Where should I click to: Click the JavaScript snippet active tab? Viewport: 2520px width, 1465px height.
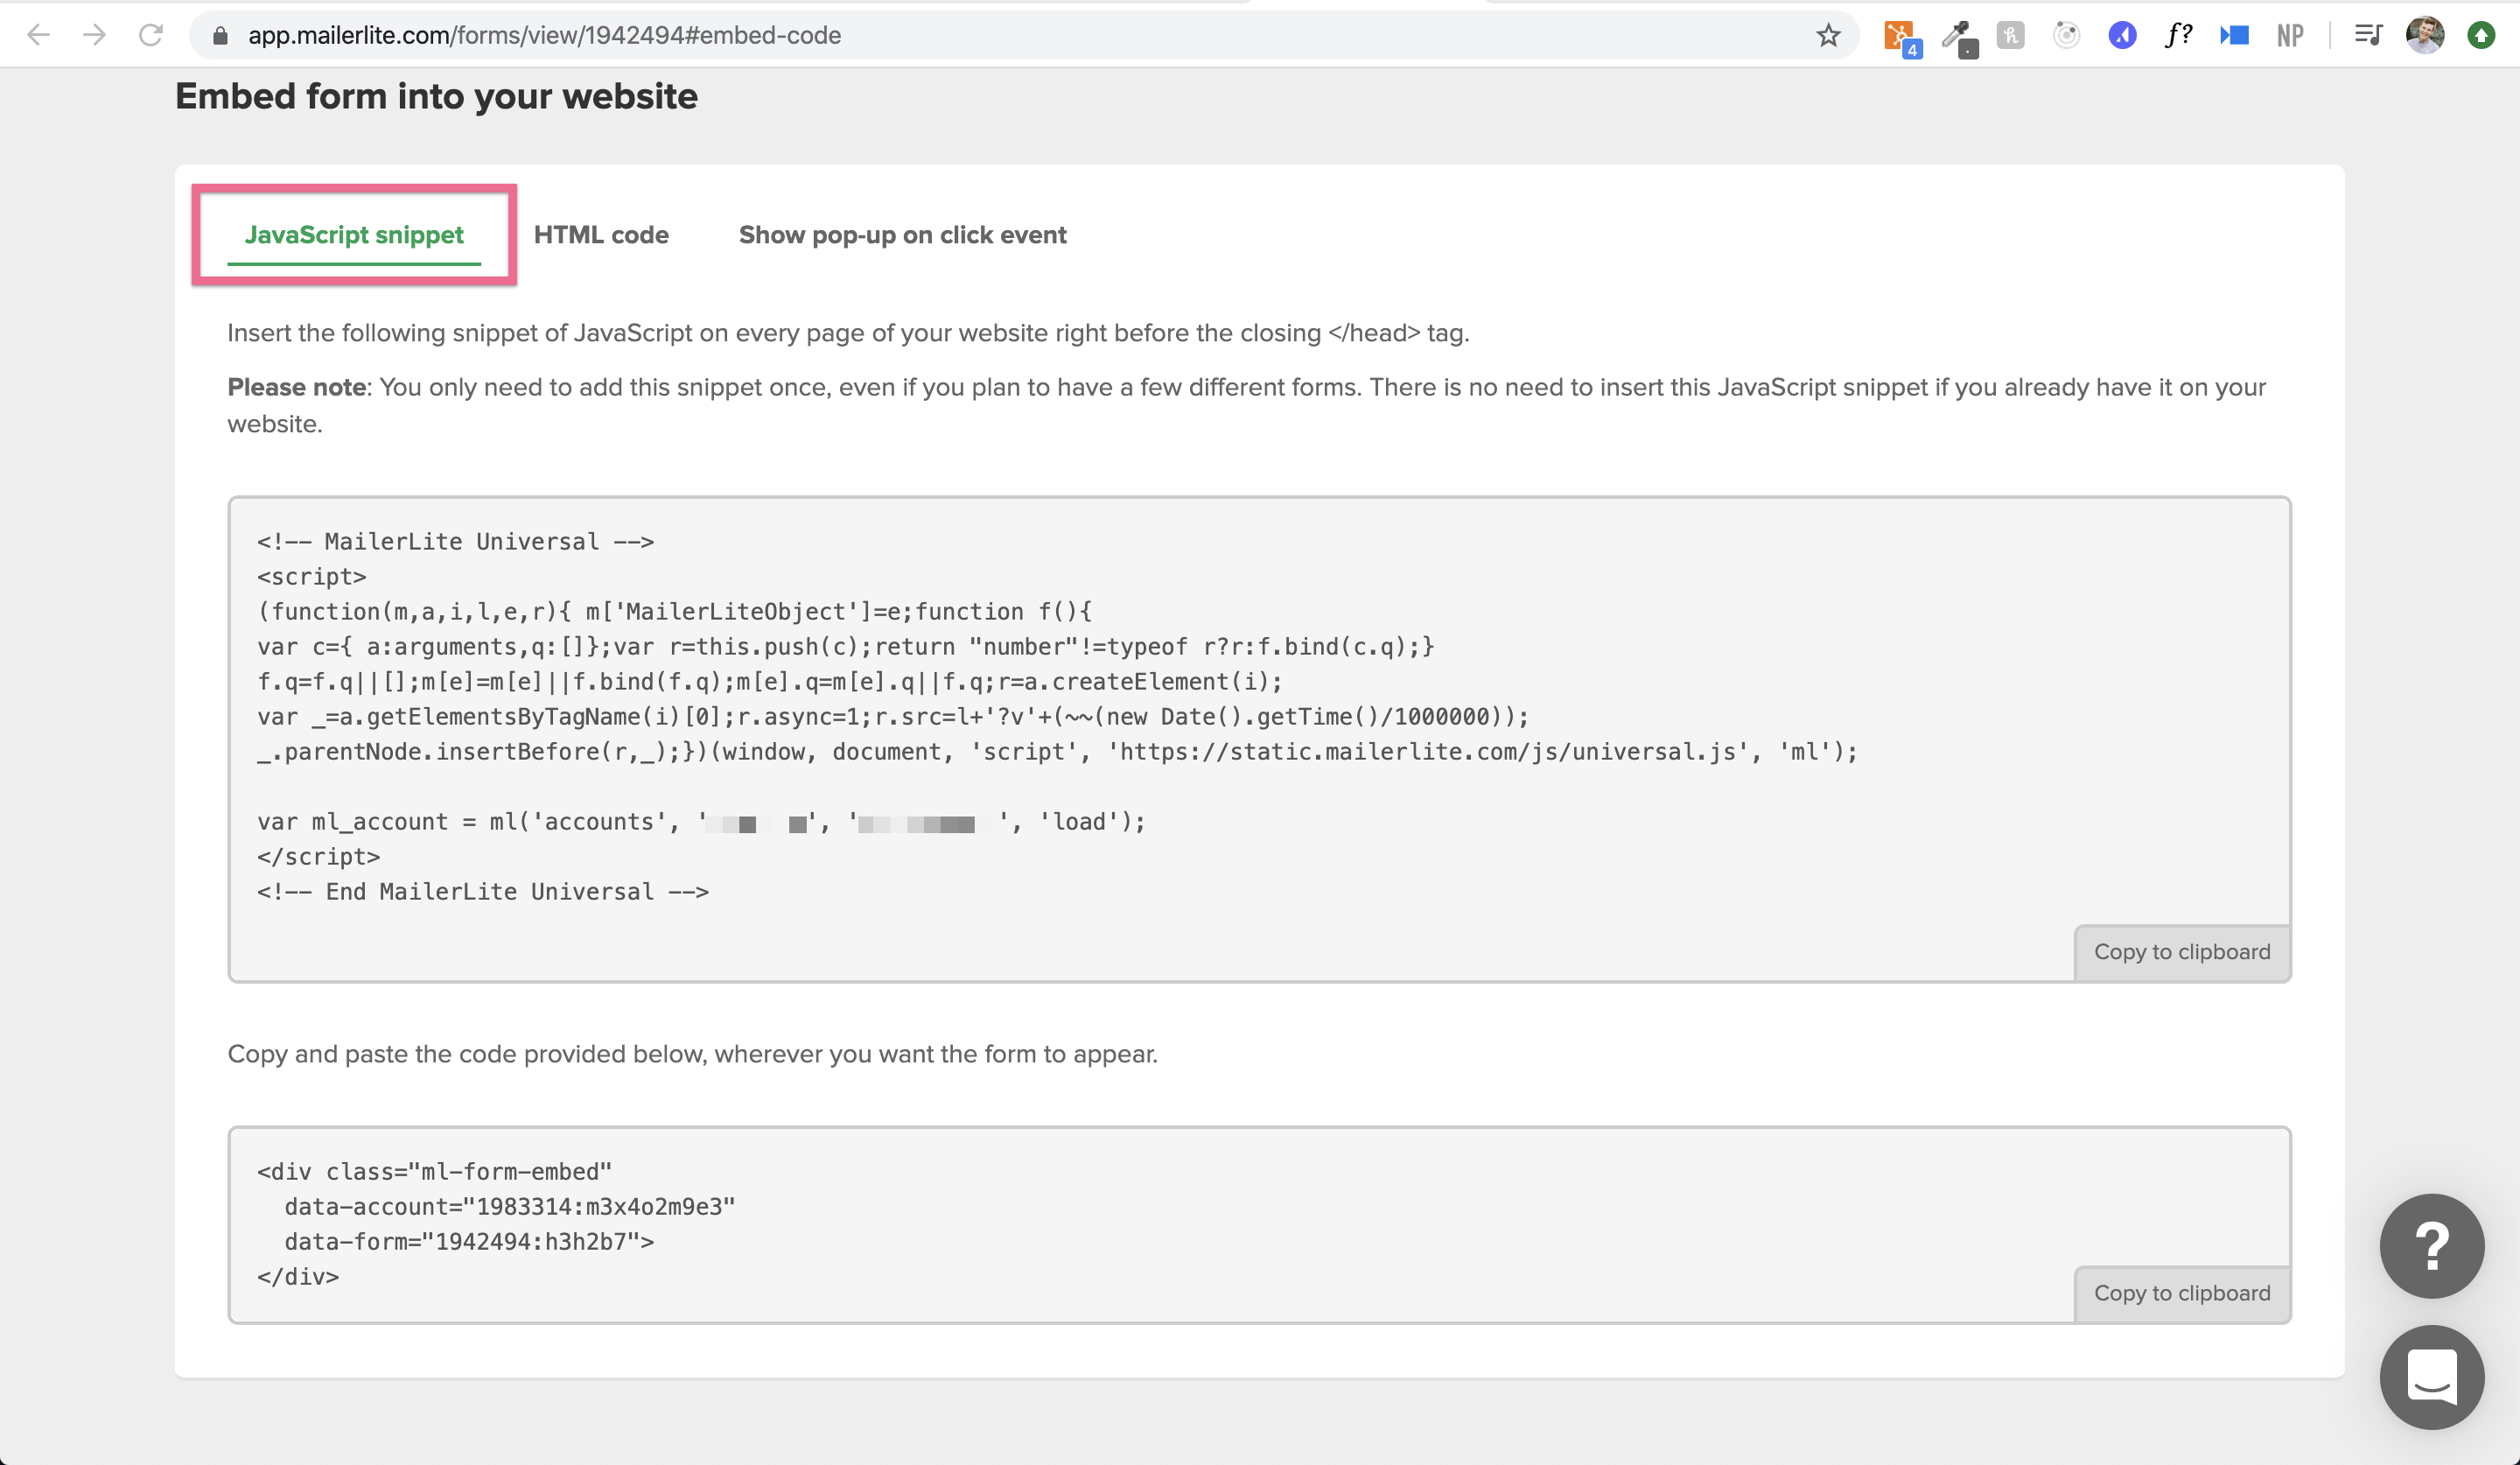pos(352,234)
